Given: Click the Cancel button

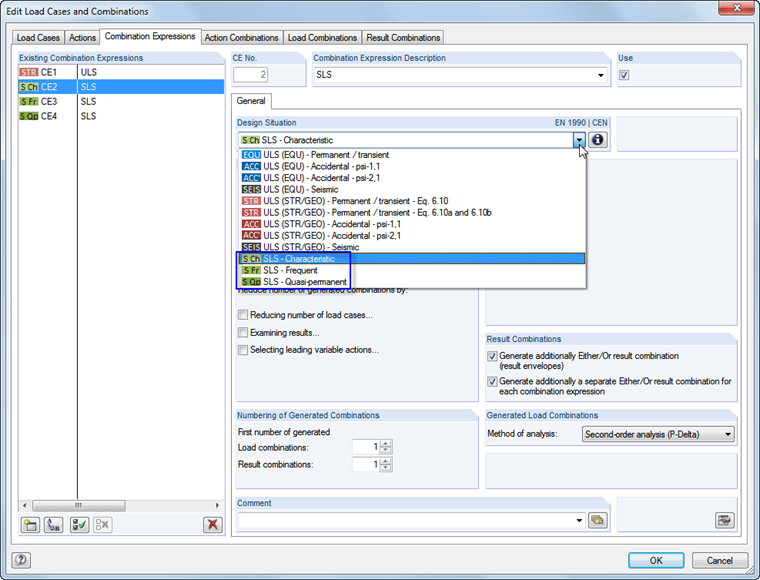Looking at the screenshot, I should click(x=719, y=561).
